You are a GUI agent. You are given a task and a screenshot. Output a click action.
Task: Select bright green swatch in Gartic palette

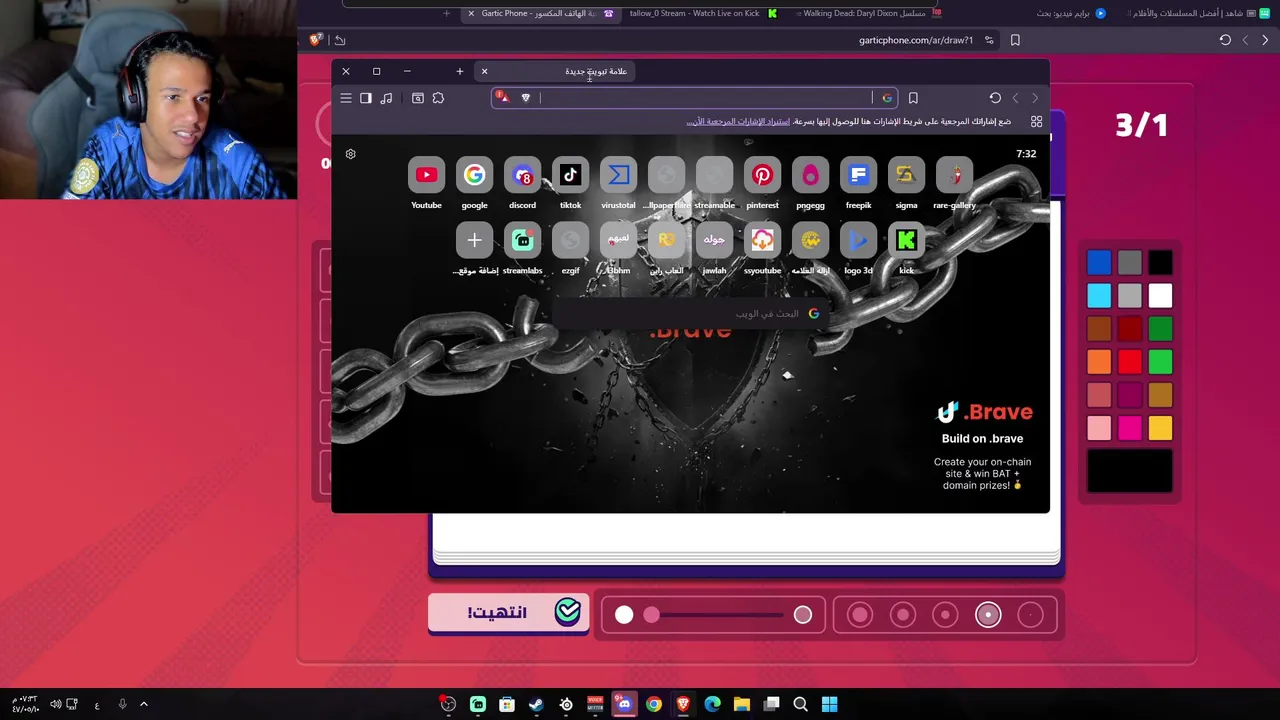click(x=1160, y=362)
